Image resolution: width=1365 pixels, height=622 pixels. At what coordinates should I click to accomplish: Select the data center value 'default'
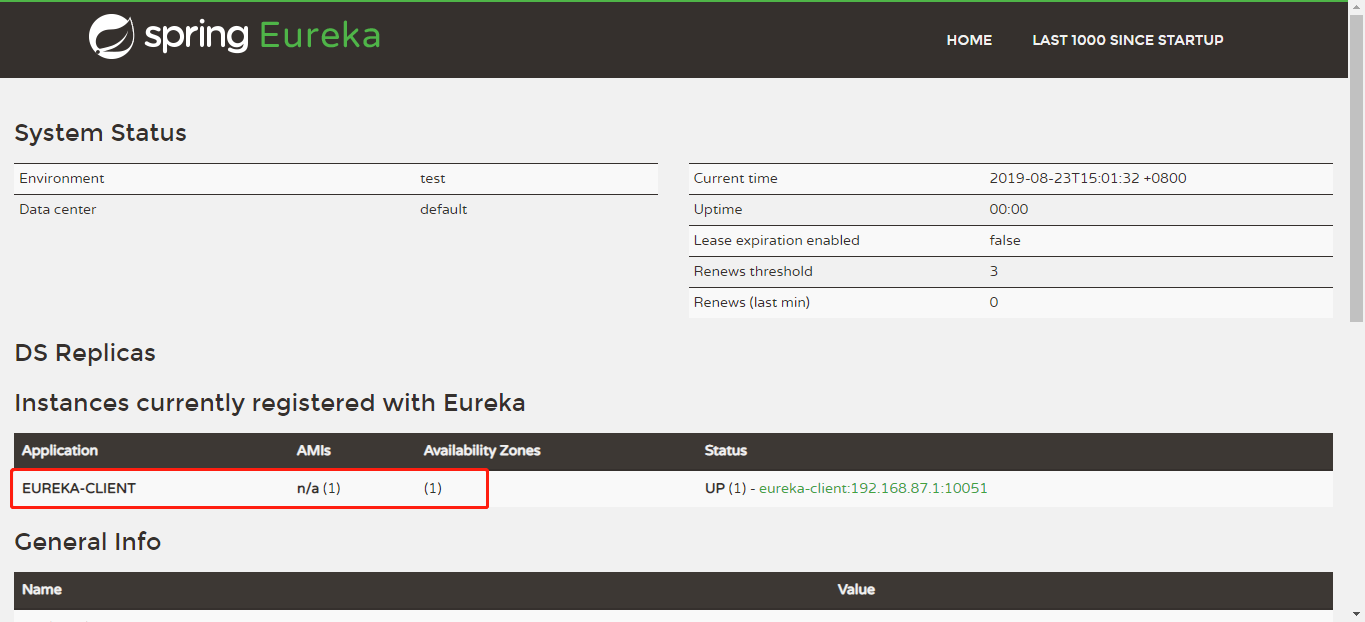444,209
